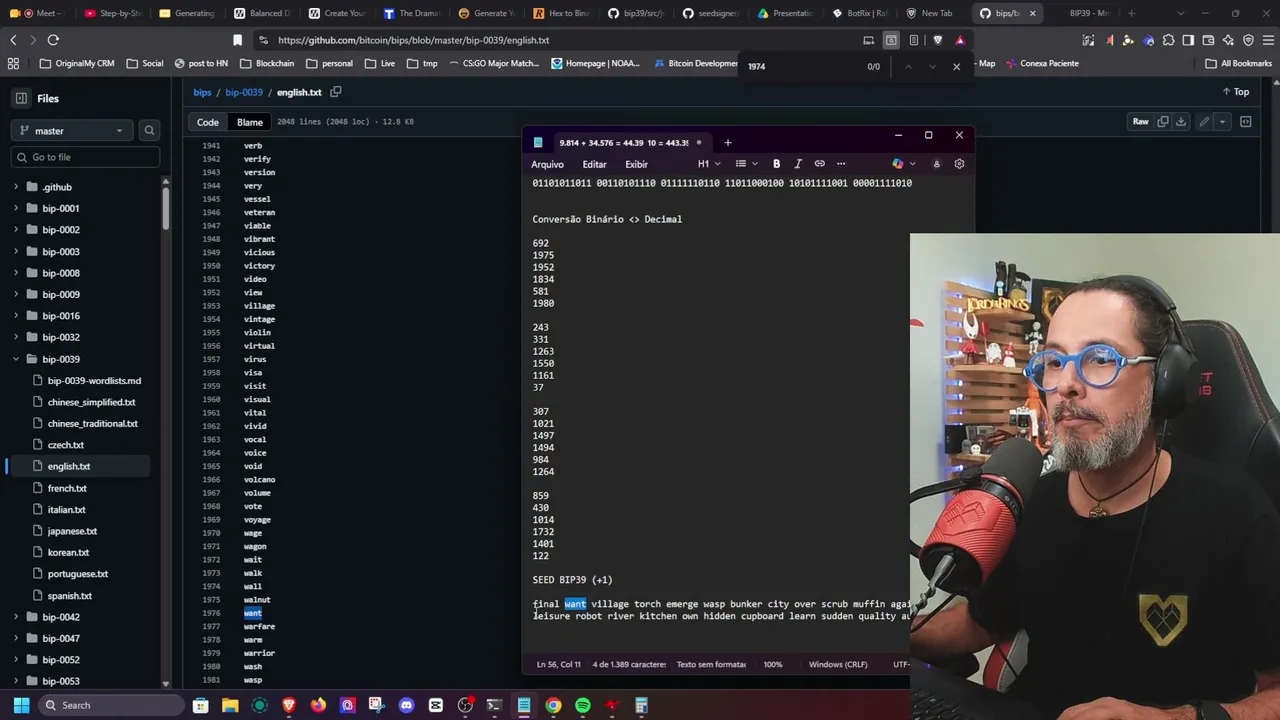This screenshot has width=1280, height=720.
Task: Open the H1 heading style dropdown
Action: 709,164
